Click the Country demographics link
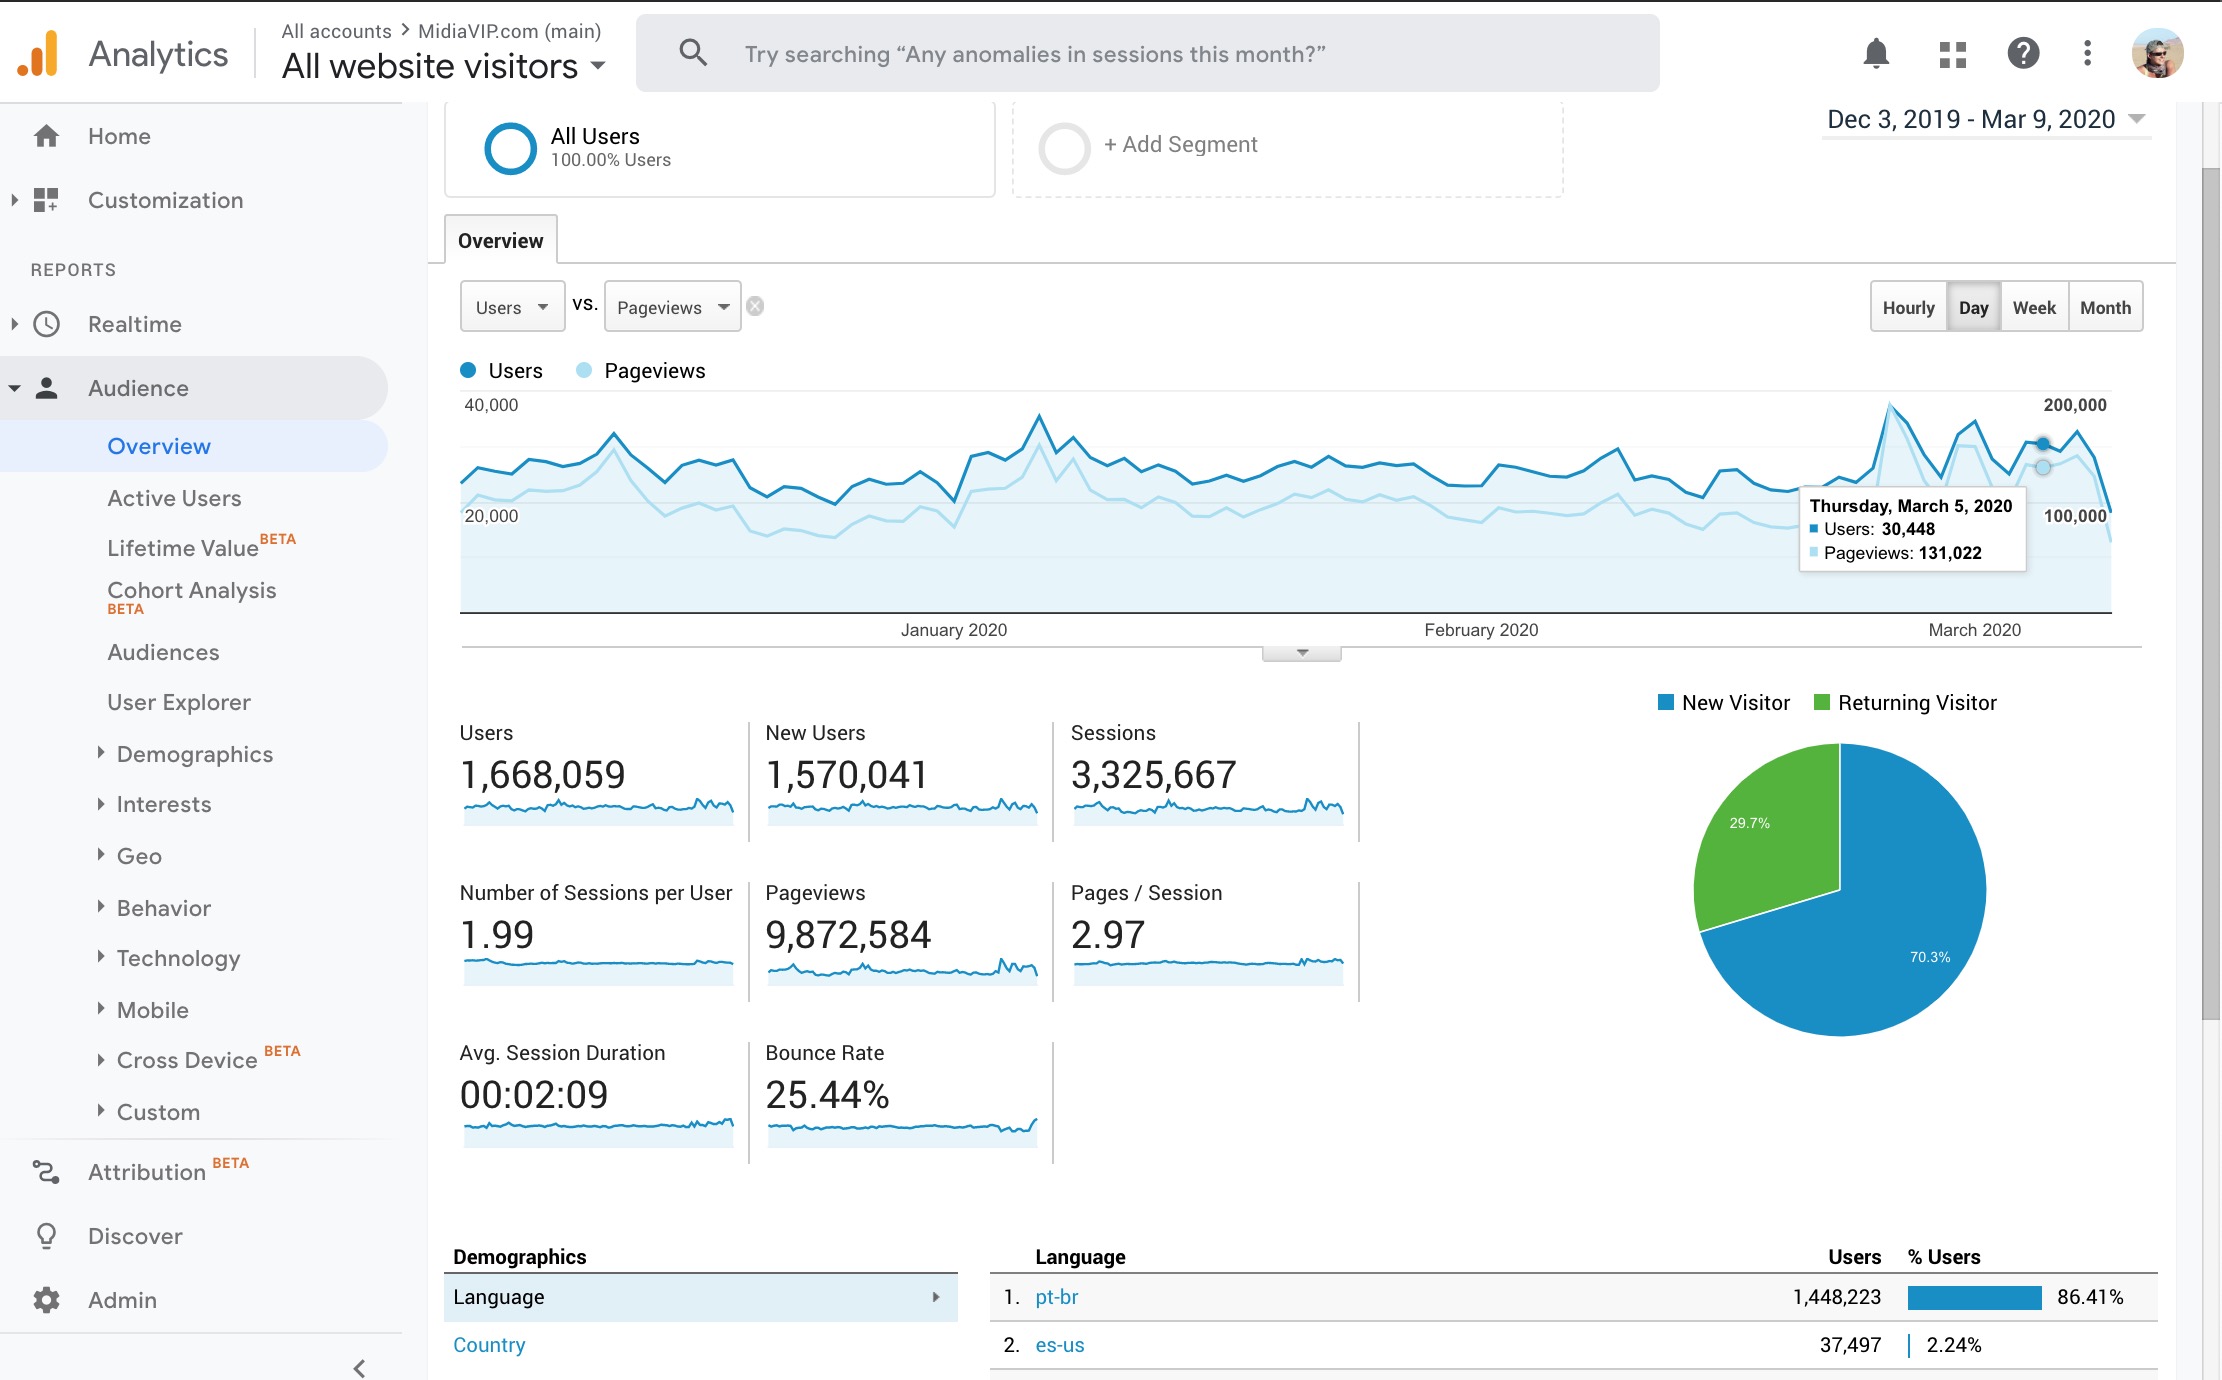The height and width of the screenshot is (1380, 2222). [x=489, y=1345]
